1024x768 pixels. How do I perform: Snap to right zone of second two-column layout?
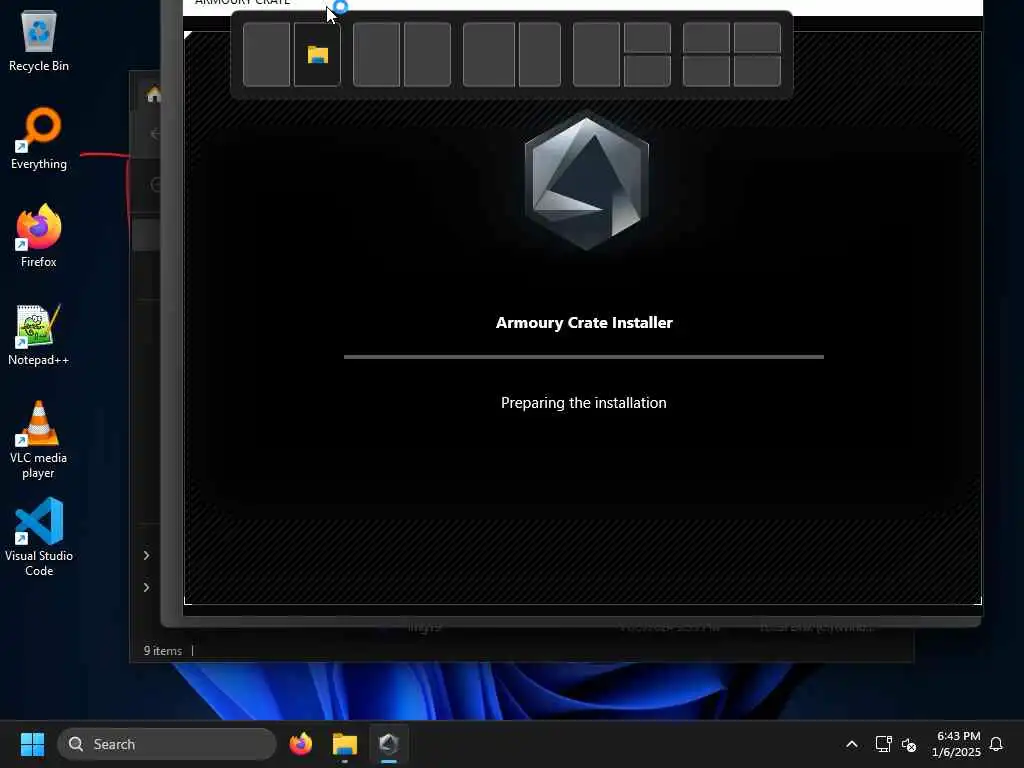427,54
